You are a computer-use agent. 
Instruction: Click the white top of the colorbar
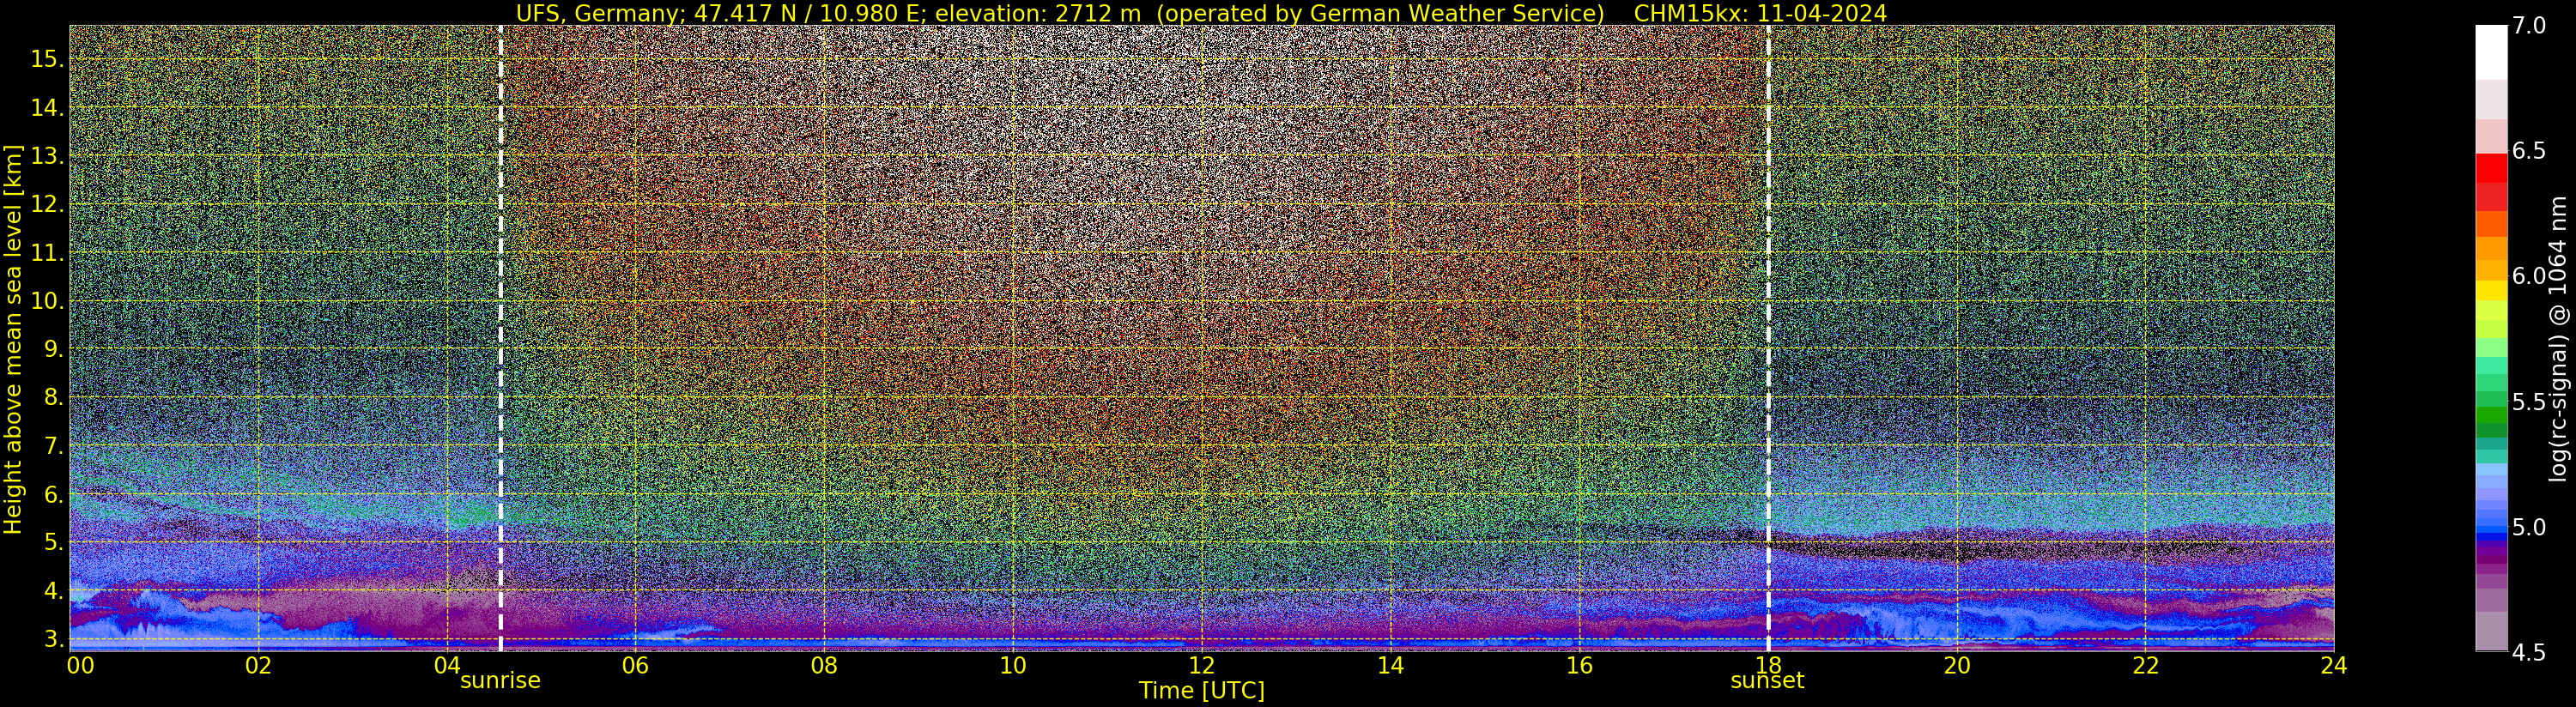(x=2491, y=52)
